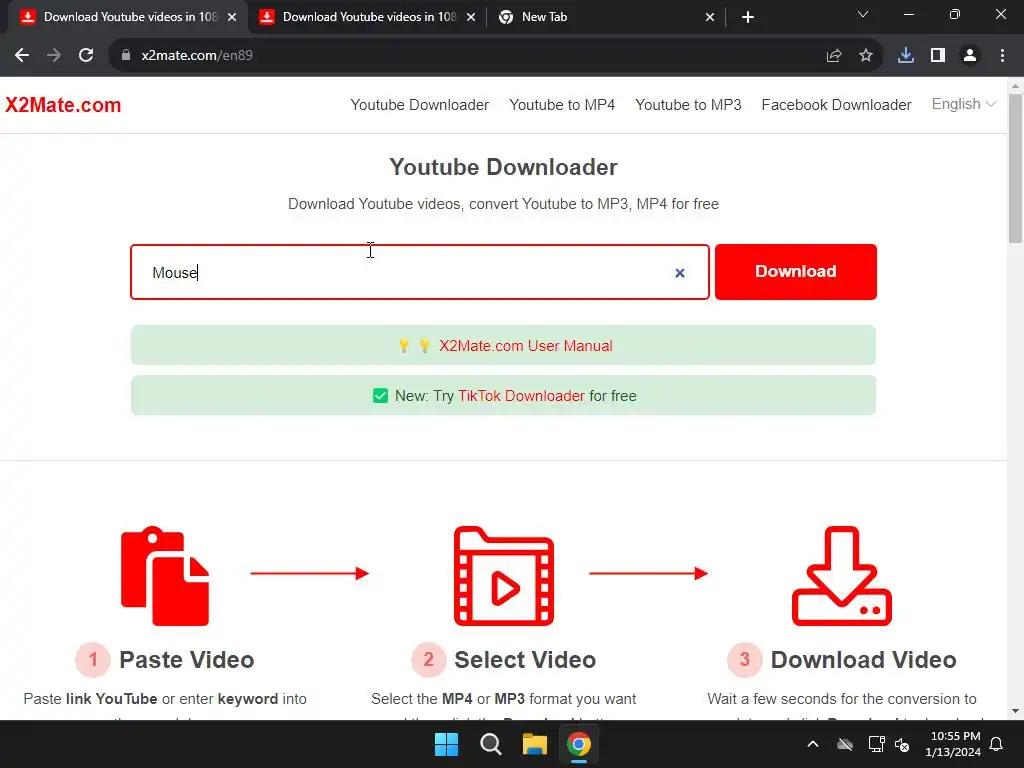Toggle the Chrome side panel icon
Image resolution: width=1024 pixels, height=768 pixels.
pyautogui.click(x=938, y=56)
